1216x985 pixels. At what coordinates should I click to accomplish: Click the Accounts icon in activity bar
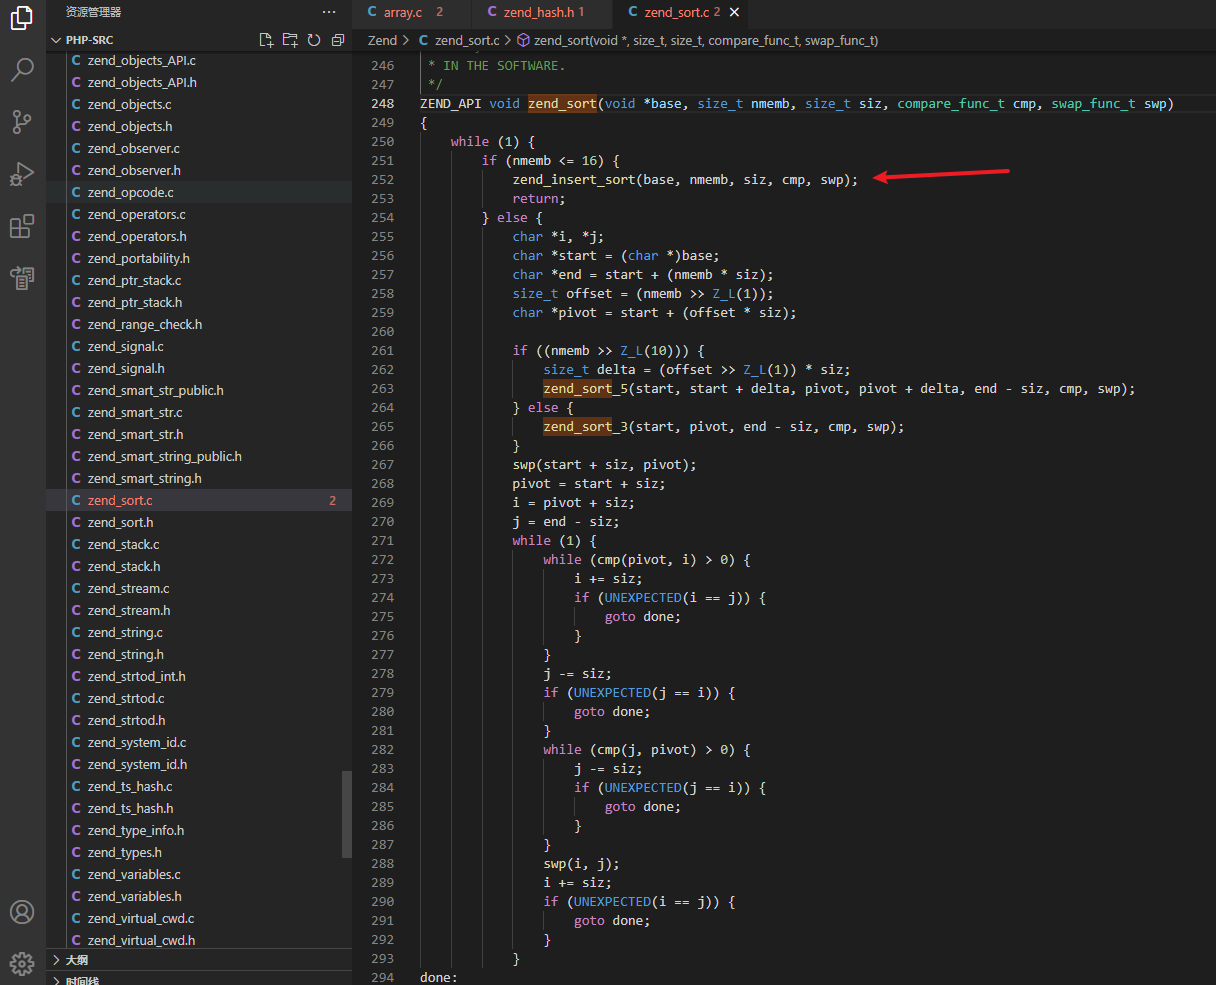[x=22, y=912]
